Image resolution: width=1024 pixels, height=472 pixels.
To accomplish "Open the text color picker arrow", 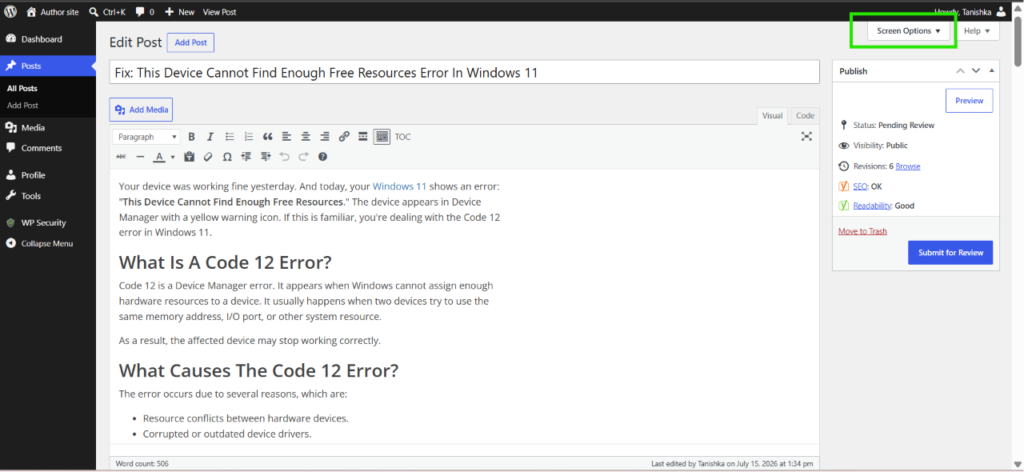I will (172, 157).
